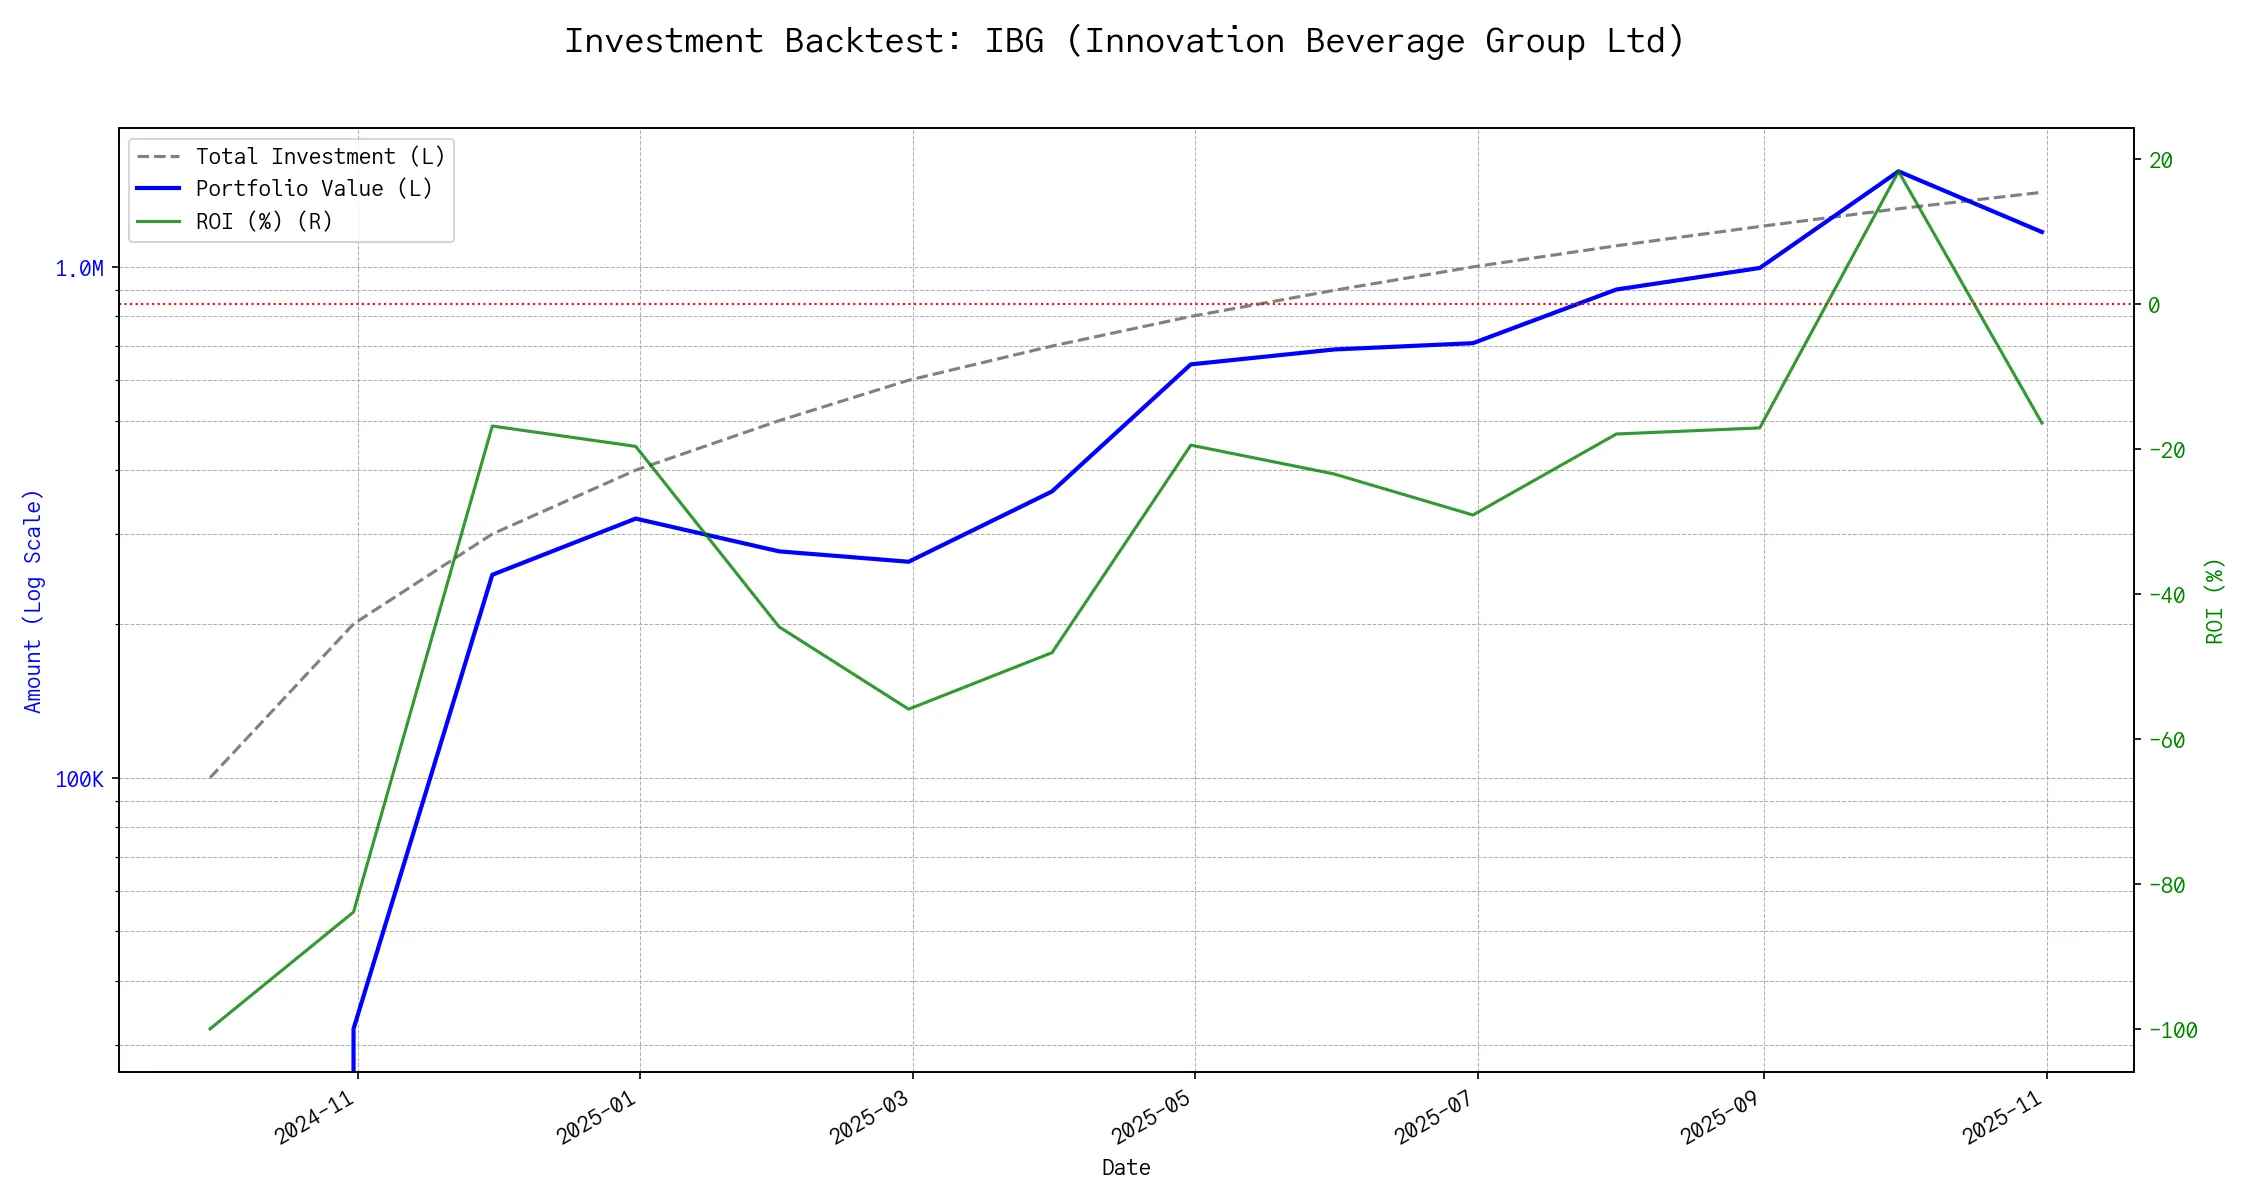Click the 2024-11 date axis label

(x=316, y=1117)
